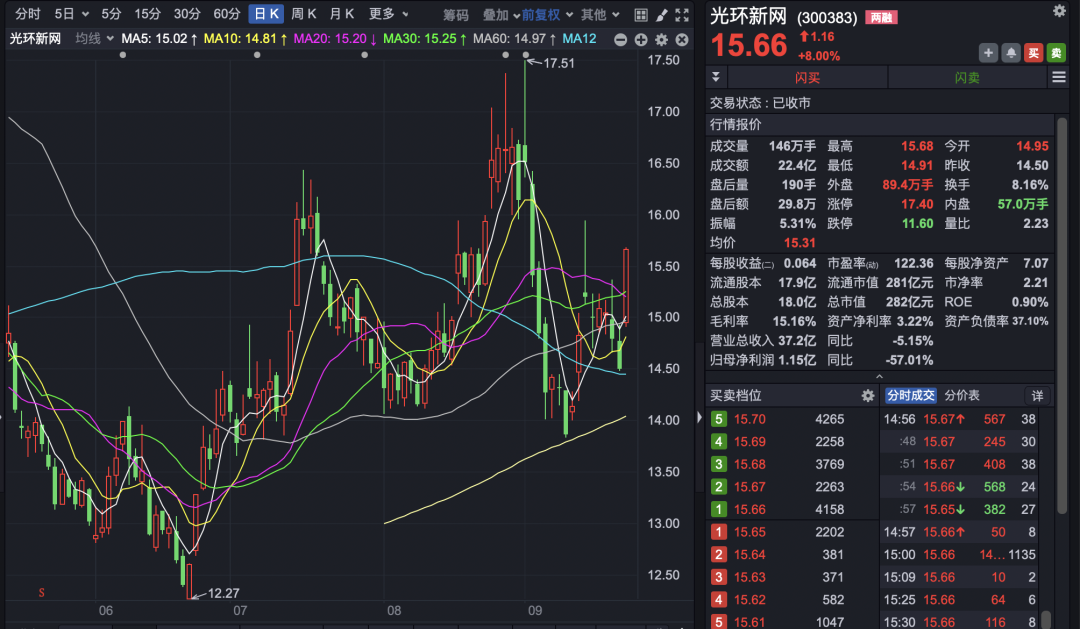Viewport: 1080px width, 629px height.
Task: Open the 买卖档位 order book settings gear
Action: [x=867, y=396]
